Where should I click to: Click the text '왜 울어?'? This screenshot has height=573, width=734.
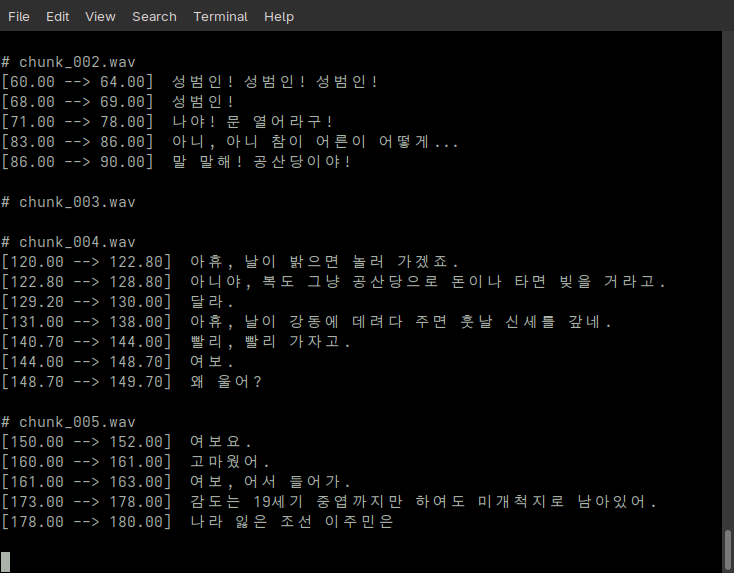[226, 382]
